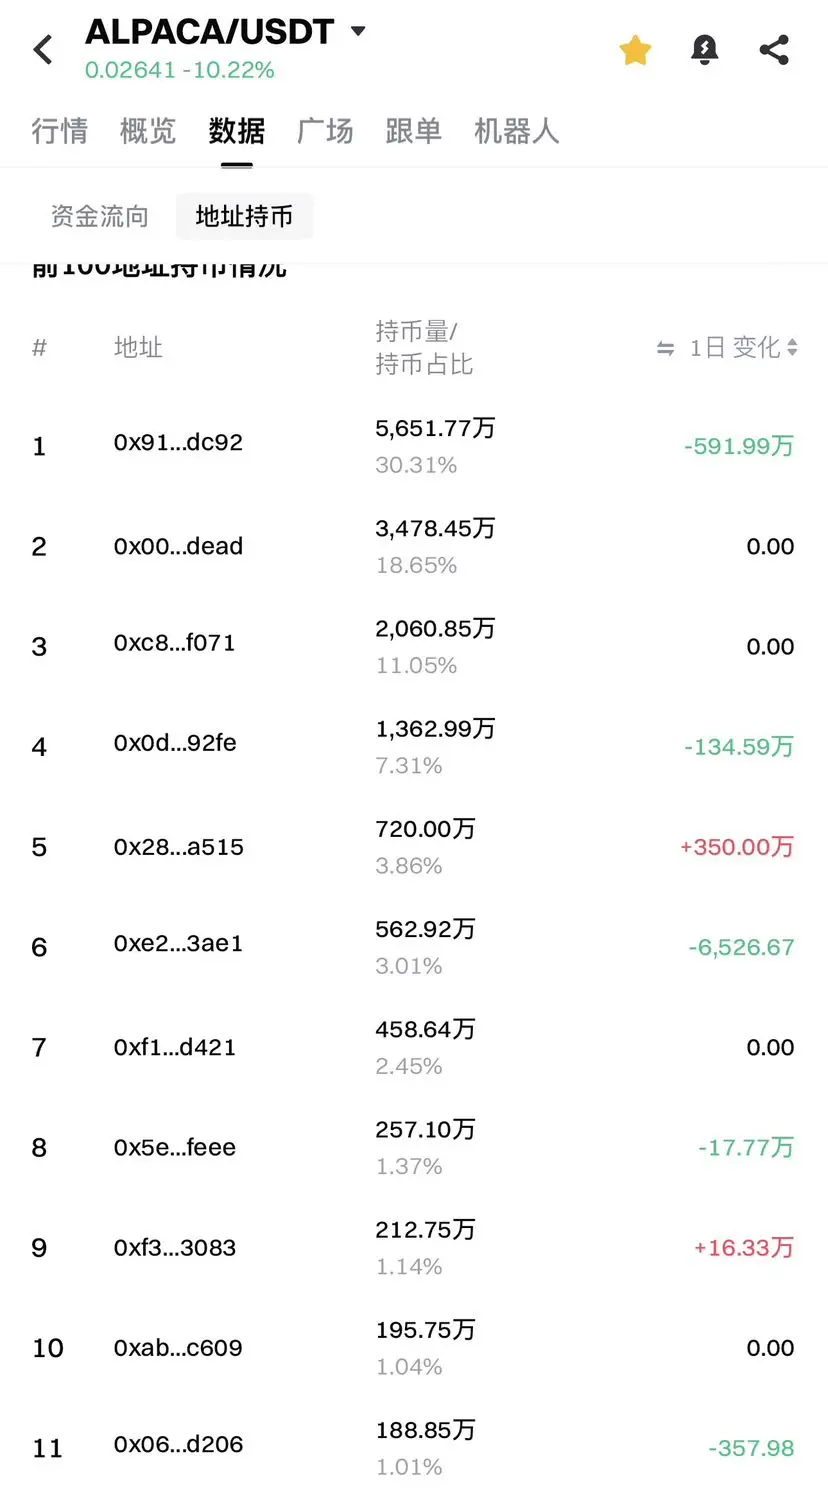Toggle the favorite star icon
The width and height of the screenshot is (828, 1510).
(635, 50)
